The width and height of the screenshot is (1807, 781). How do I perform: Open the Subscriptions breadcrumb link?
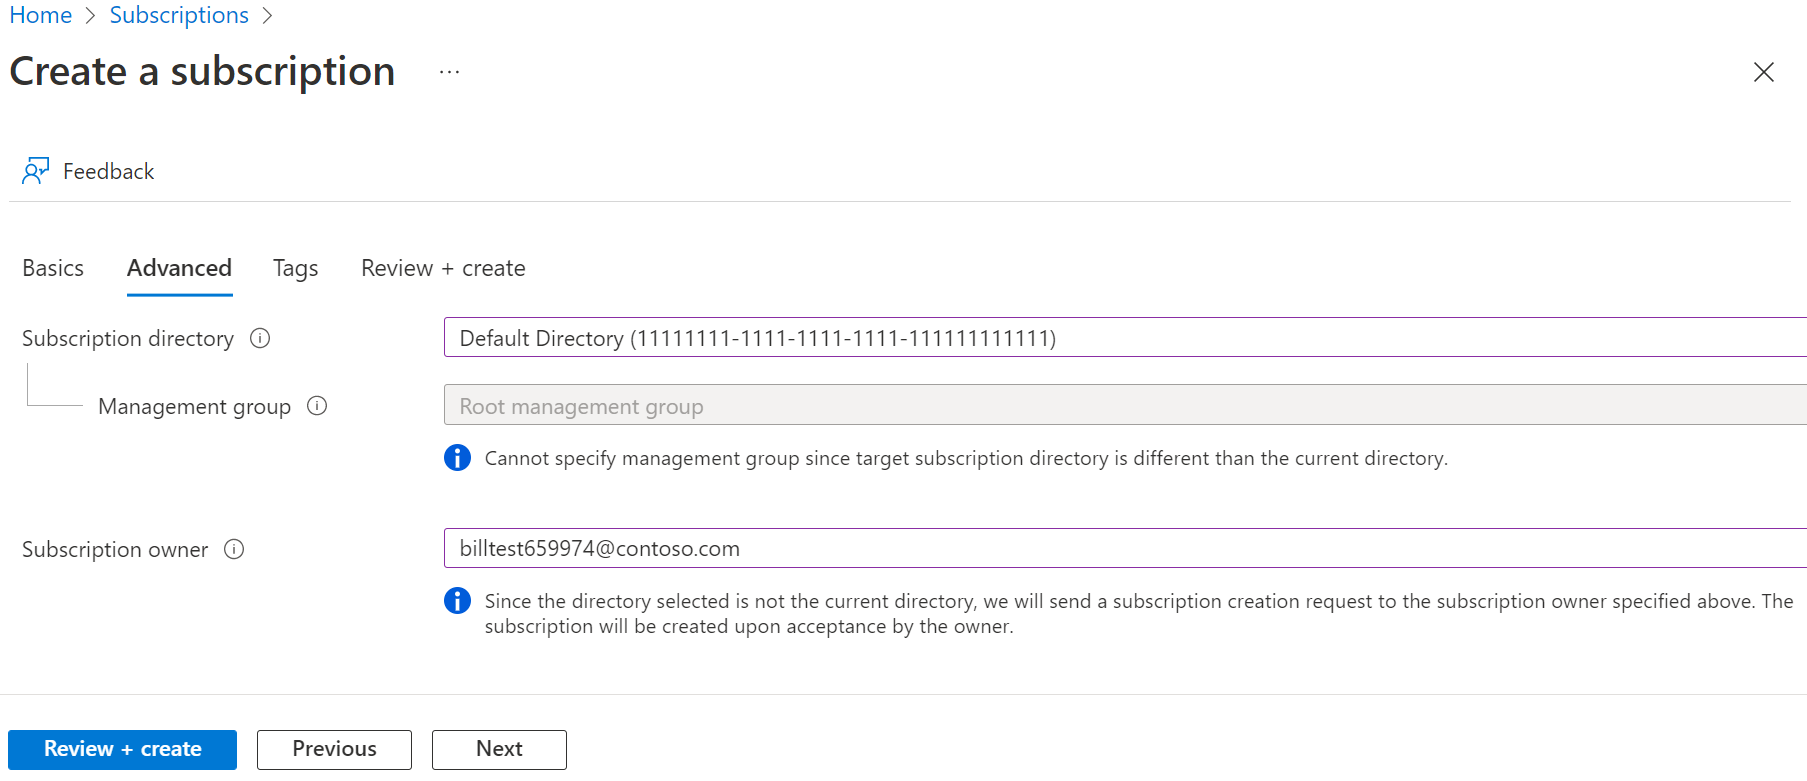point(179,15)
